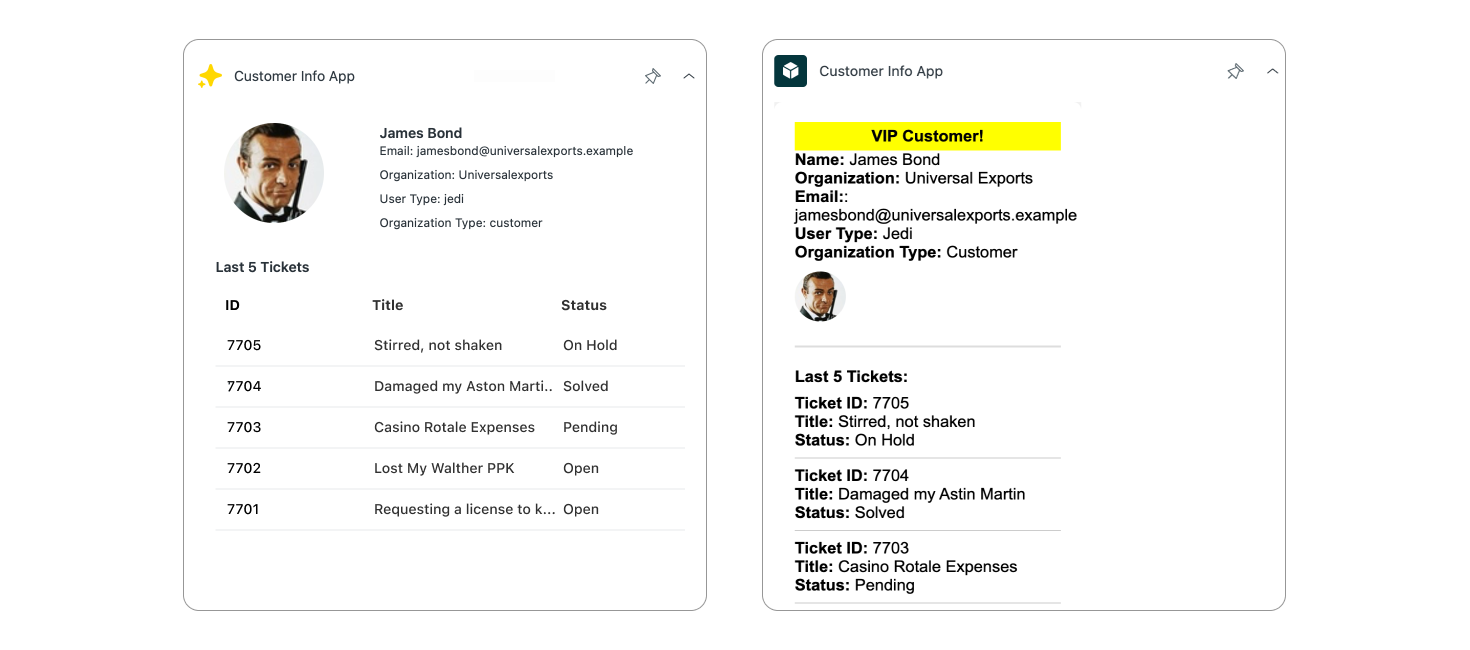Click the Title column header in the table

[x=388, y=305]
